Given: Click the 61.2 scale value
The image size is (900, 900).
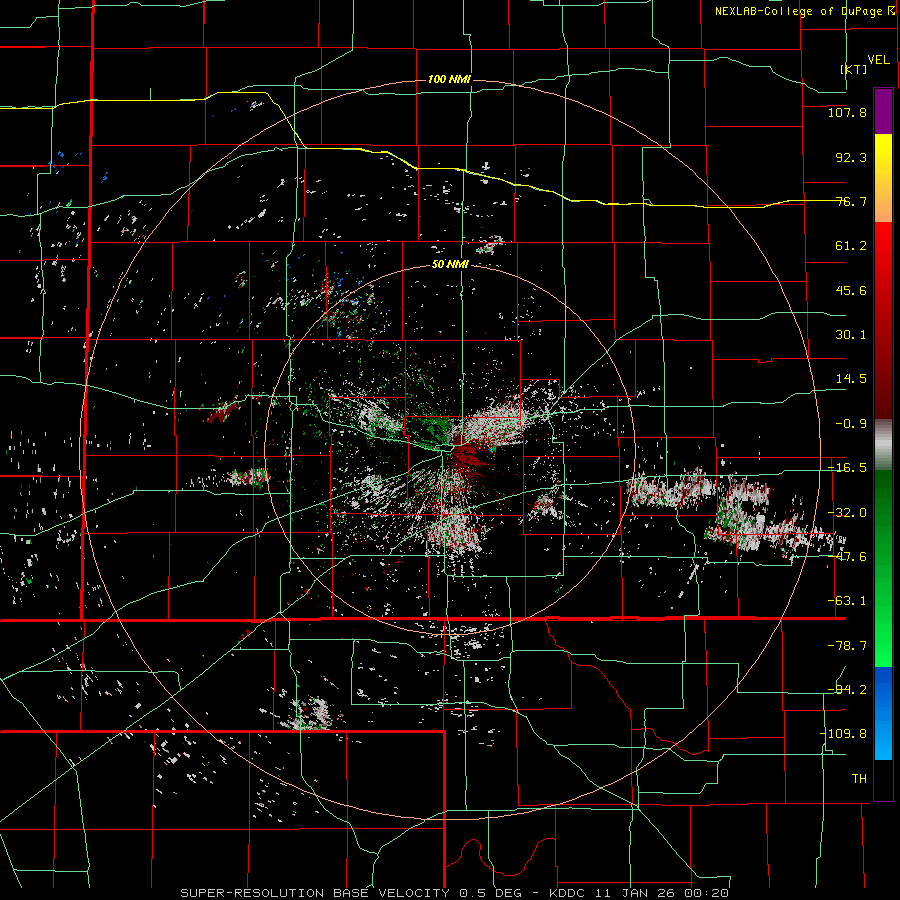Looking at the screenshot, I should click(x=851, y=246).
